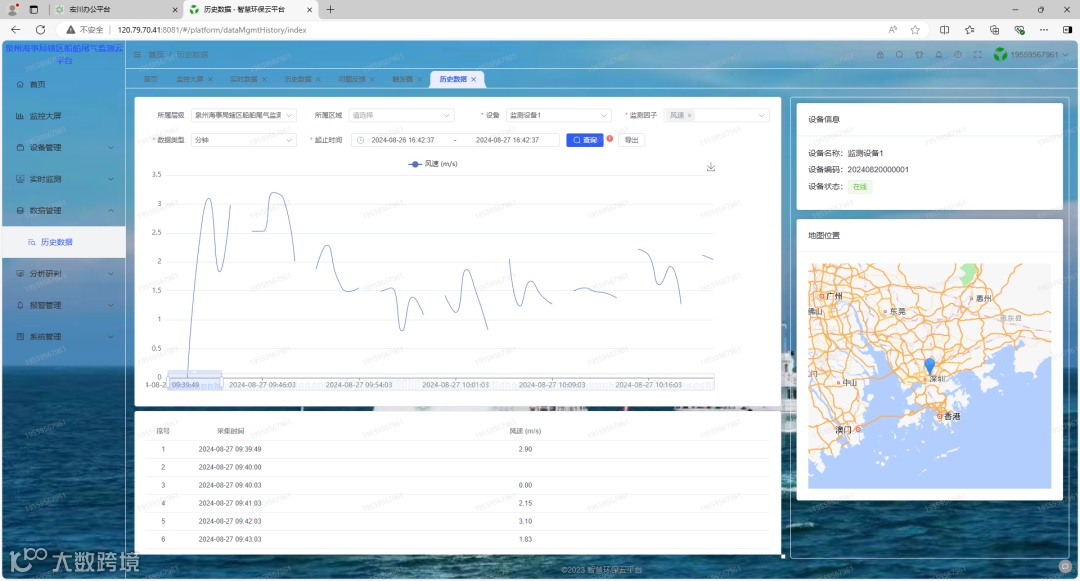
Task: Click the start date 2024-08-26 16:42:37
Action: (403, 140)
